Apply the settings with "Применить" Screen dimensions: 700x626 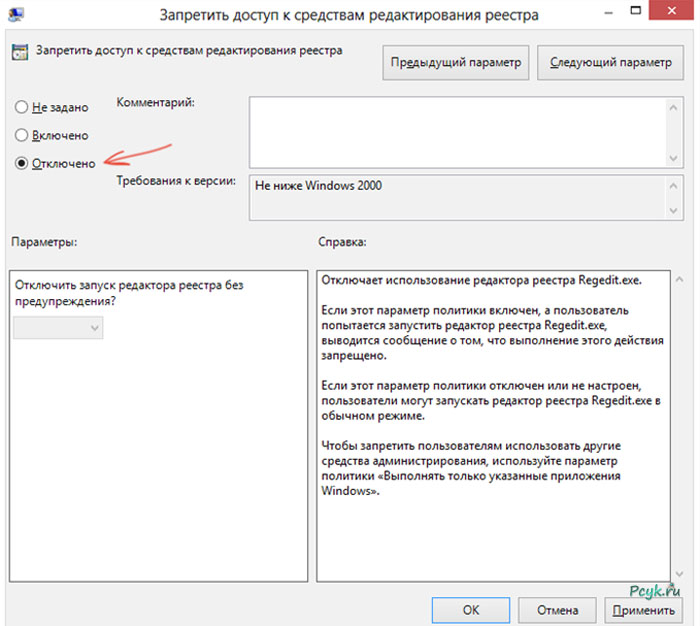pyautogui.click(x=645, y=609)
